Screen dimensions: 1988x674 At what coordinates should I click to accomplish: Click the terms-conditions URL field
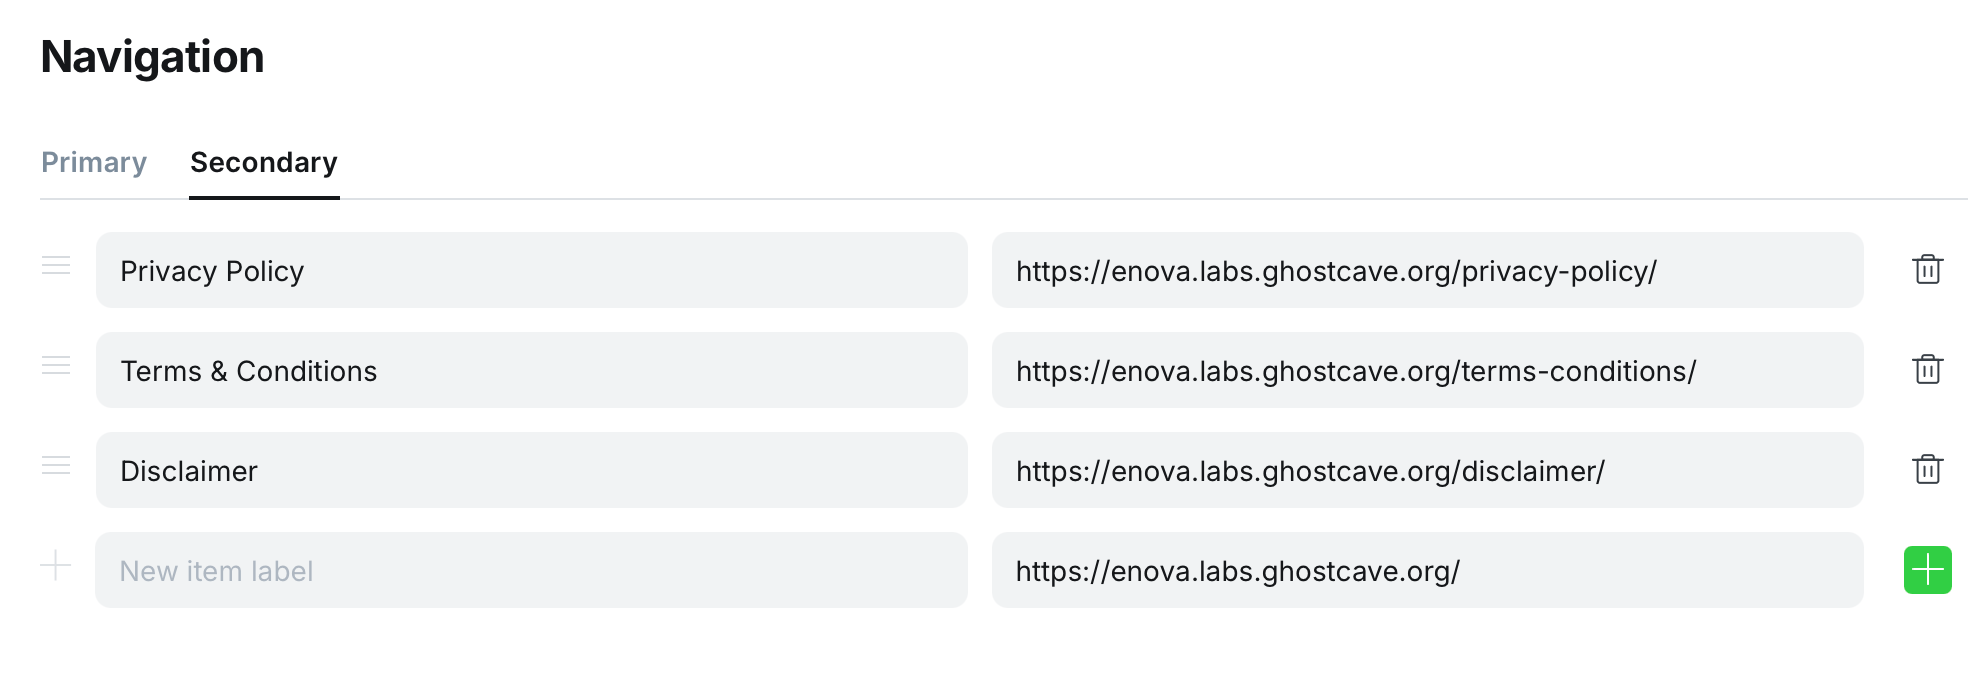coord(1427,370)
